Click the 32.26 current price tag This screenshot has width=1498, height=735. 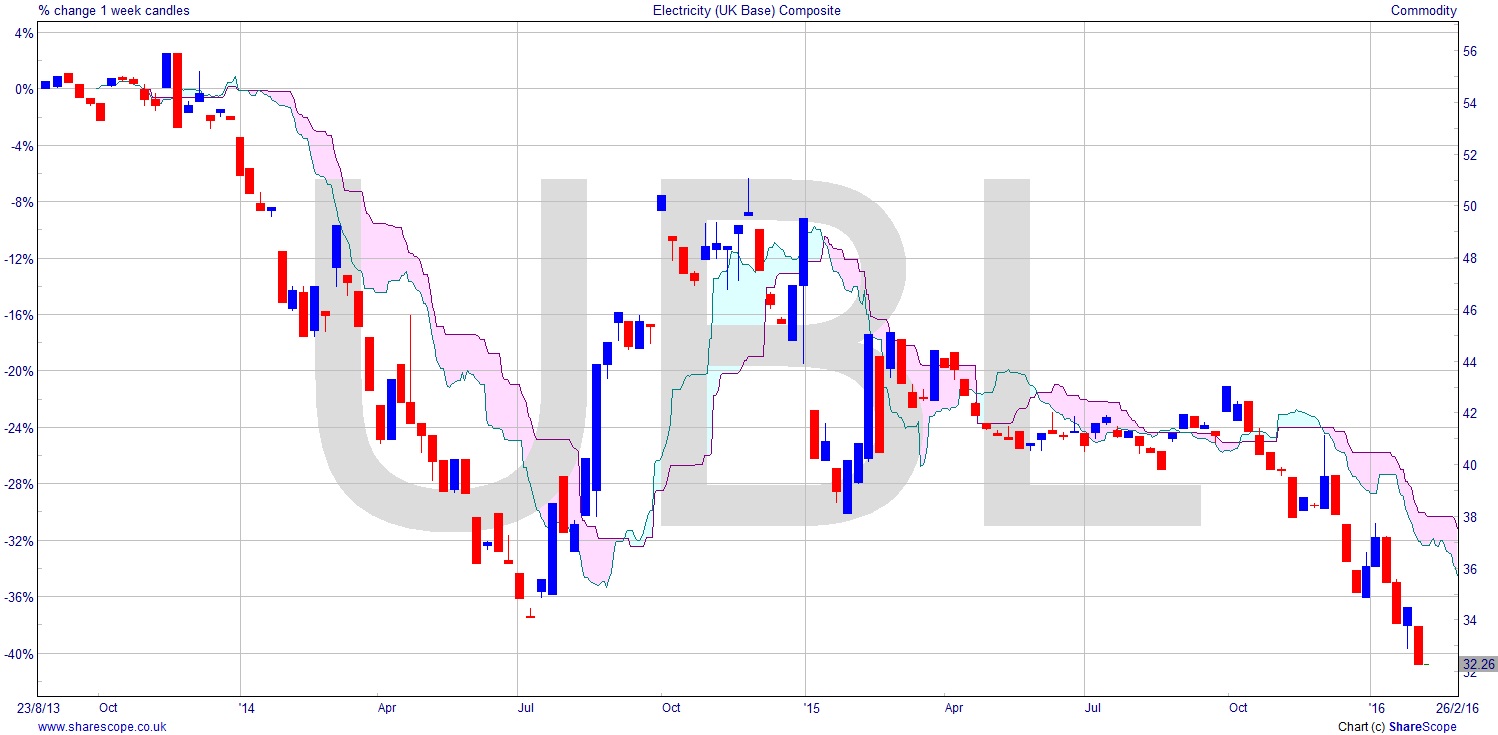click(1478, 664)
